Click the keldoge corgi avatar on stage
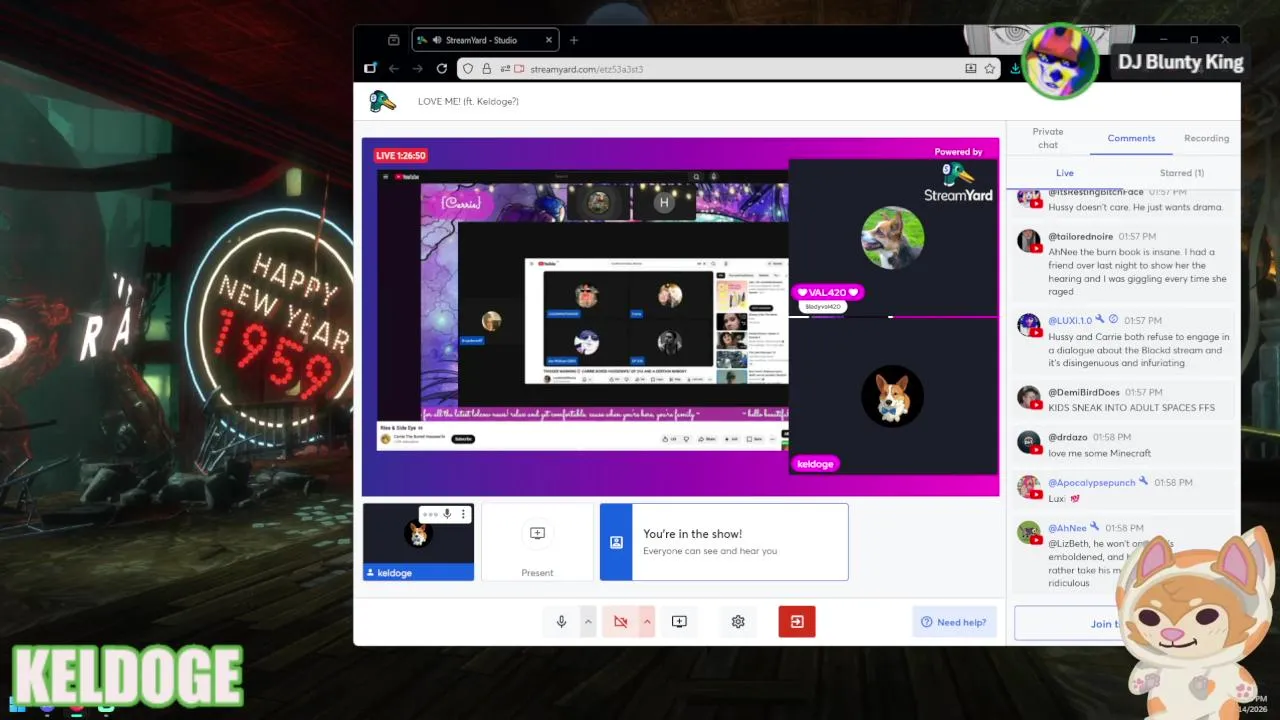 (892, 396)
